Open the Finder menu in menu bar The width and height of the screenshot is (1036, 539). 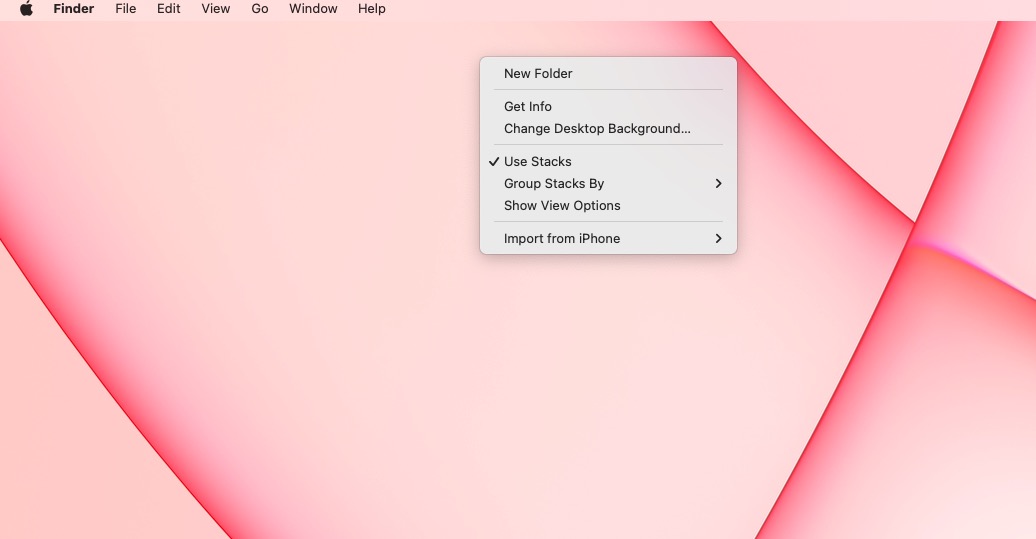point(74,9)
